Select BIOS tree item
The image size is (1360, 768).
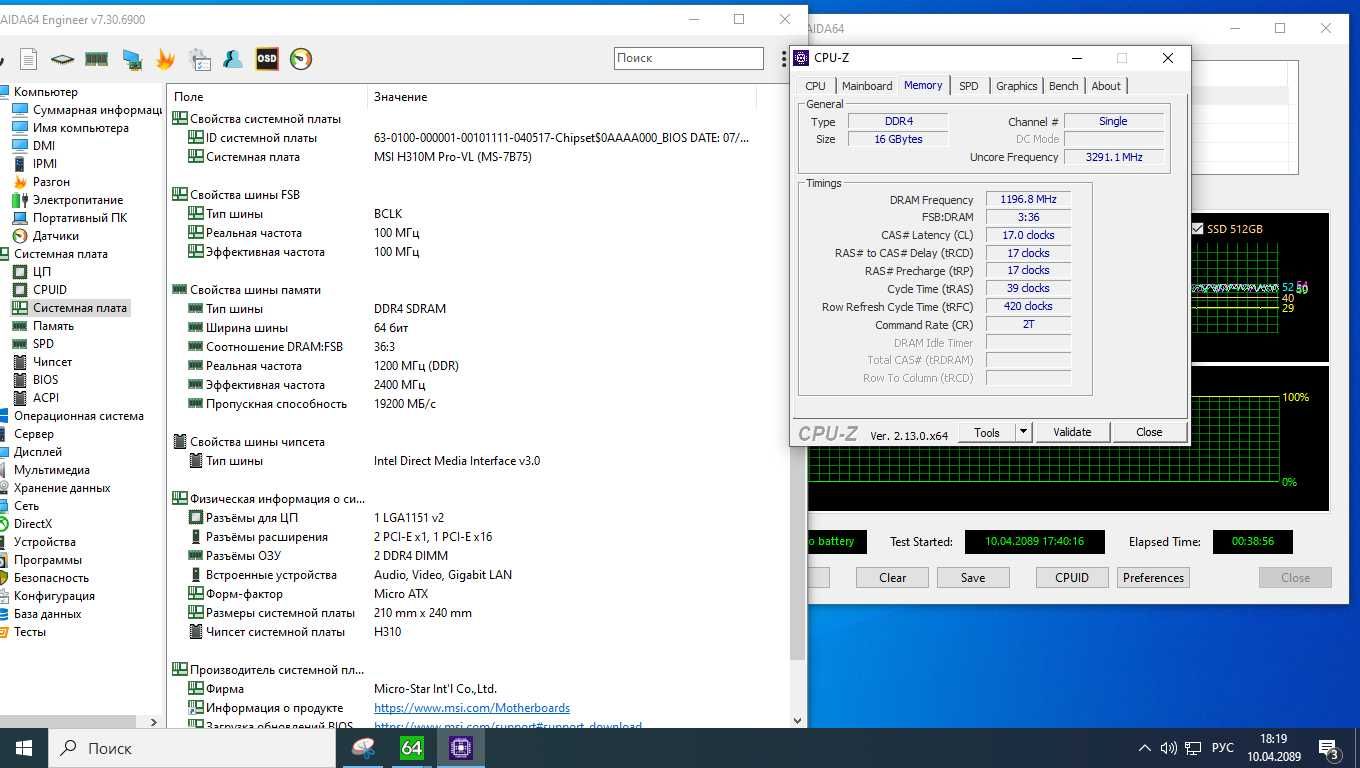(45, 380)
